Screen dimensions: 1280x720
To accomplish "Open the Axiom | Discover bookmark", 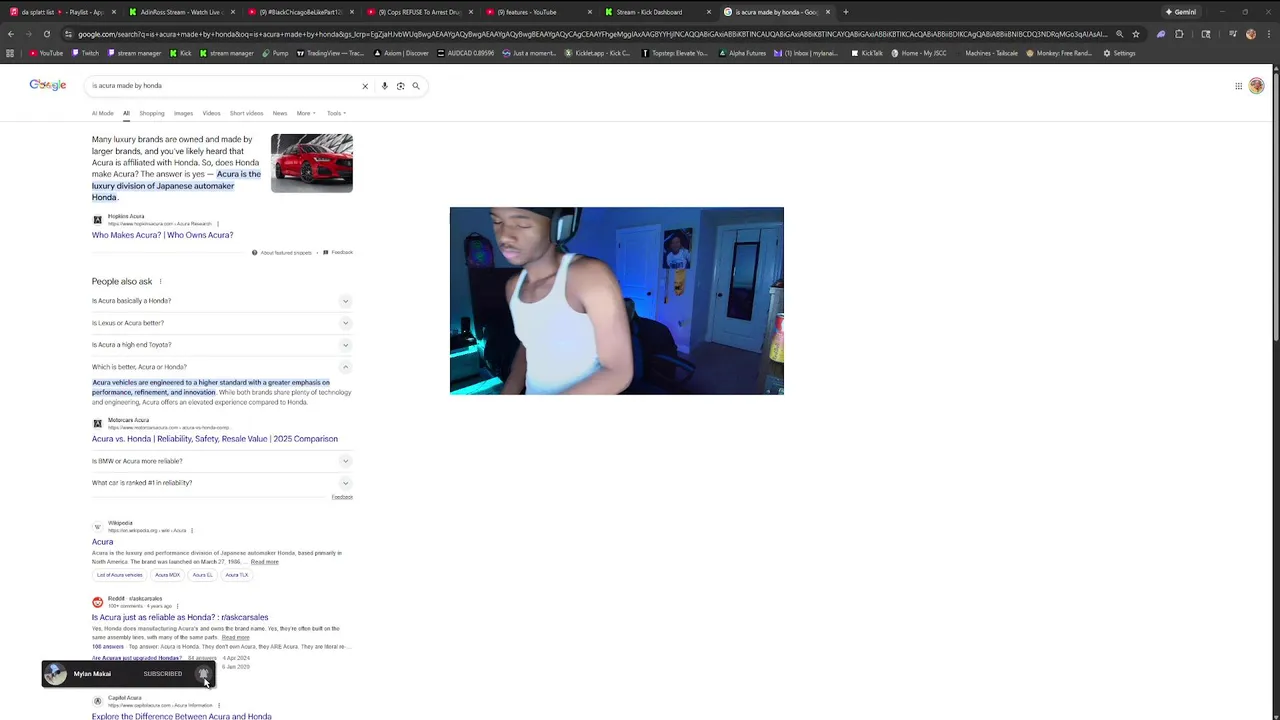I will pyautogui.click(x=403, y=53).
